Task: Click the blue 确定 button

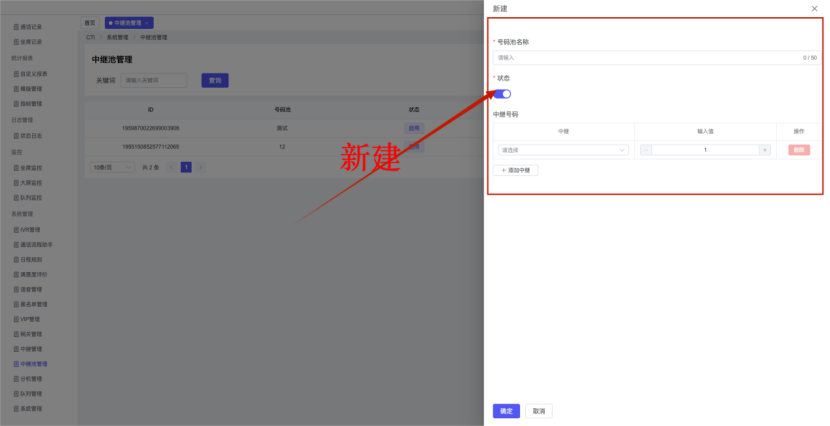Action: point(506,410)
